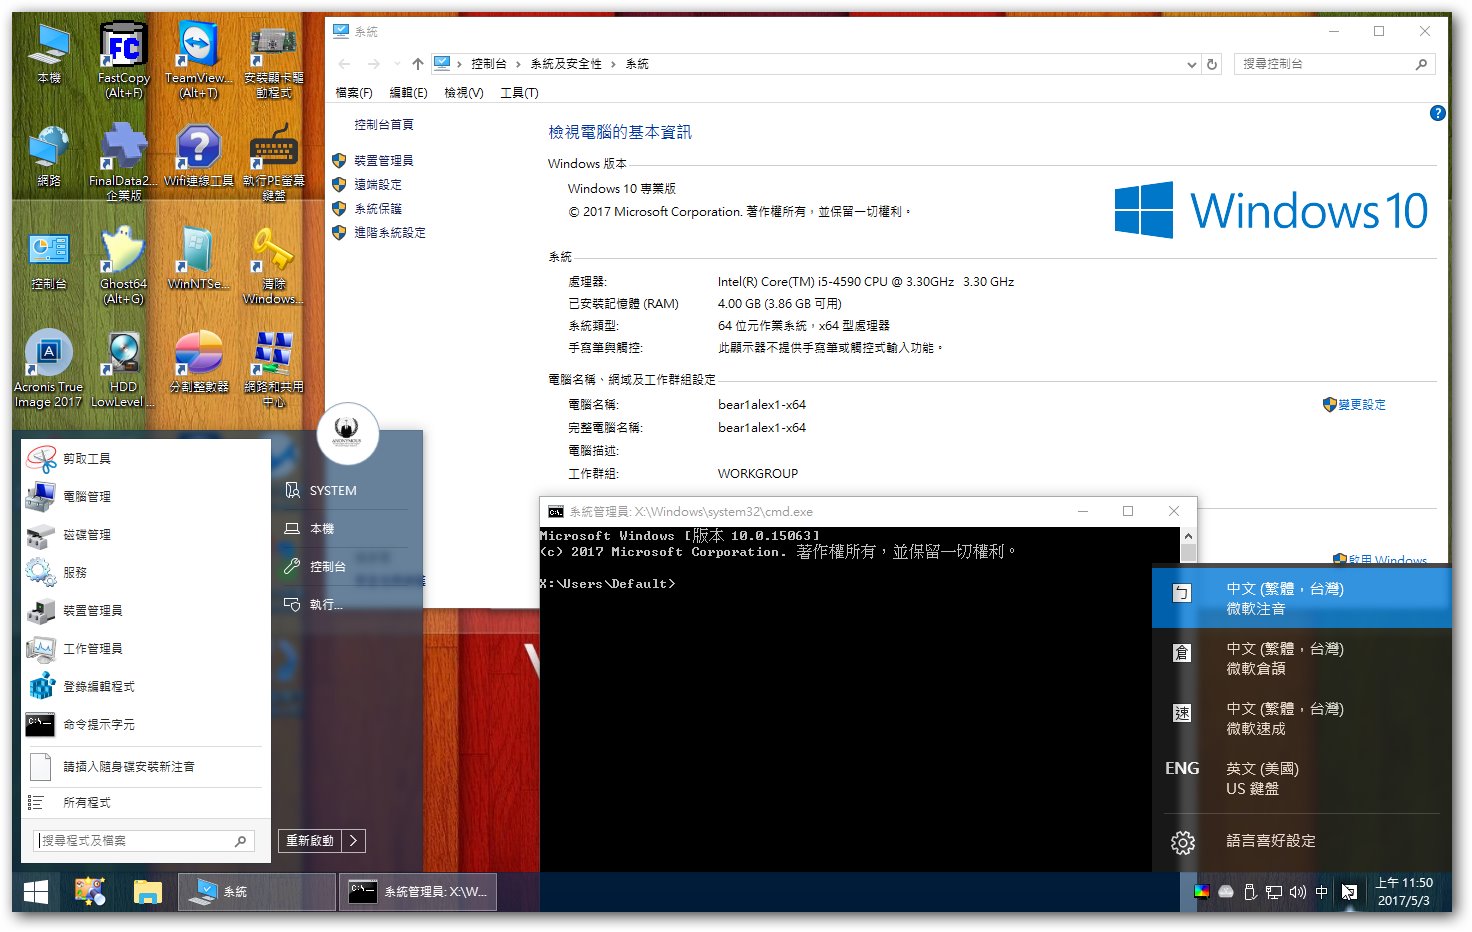This screenshot has height=932, width=1472.
Task: Go to 控制台首頁 link
Action: pos(384,125)
